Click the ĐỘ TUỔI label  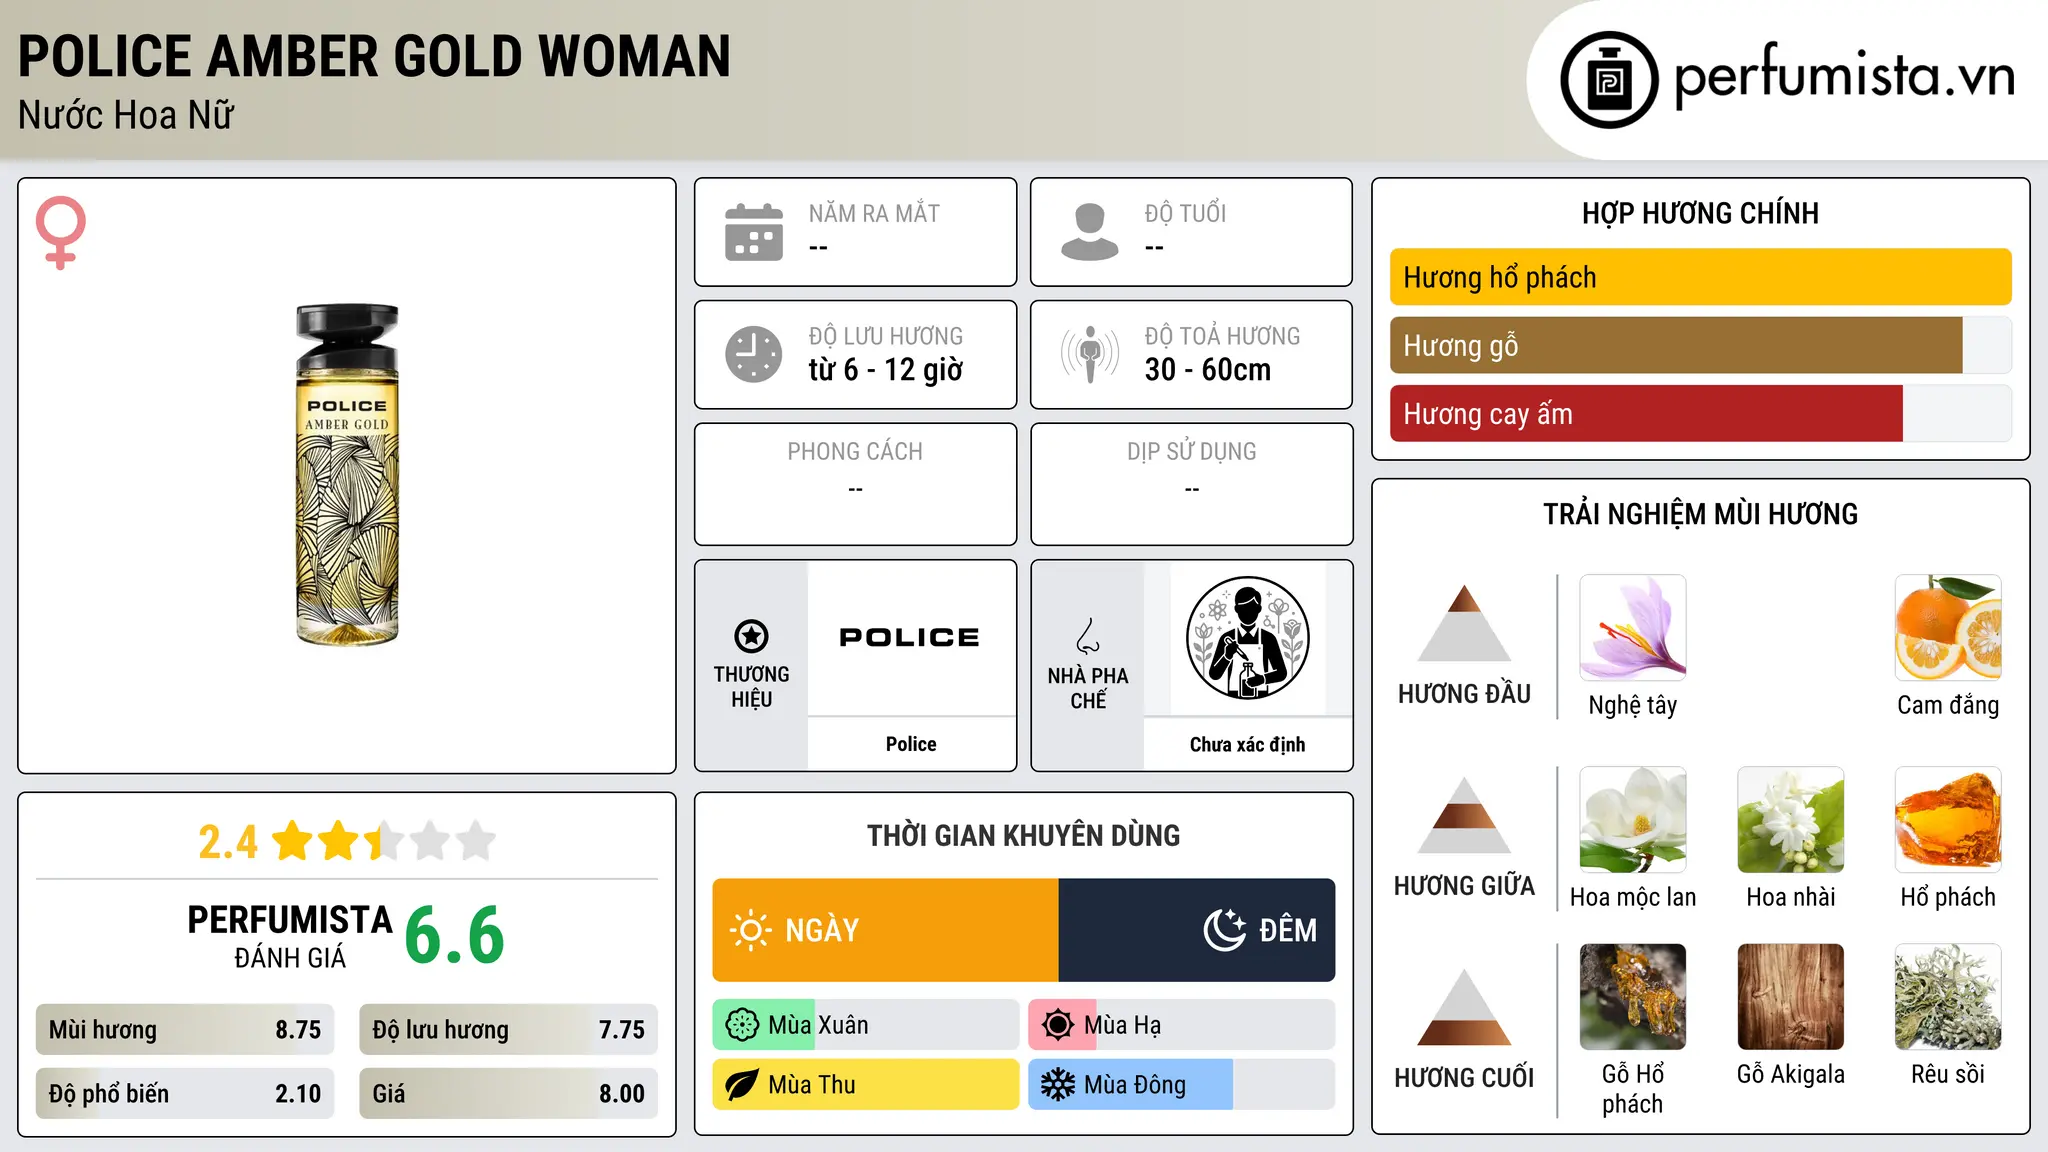point(1185,213)
